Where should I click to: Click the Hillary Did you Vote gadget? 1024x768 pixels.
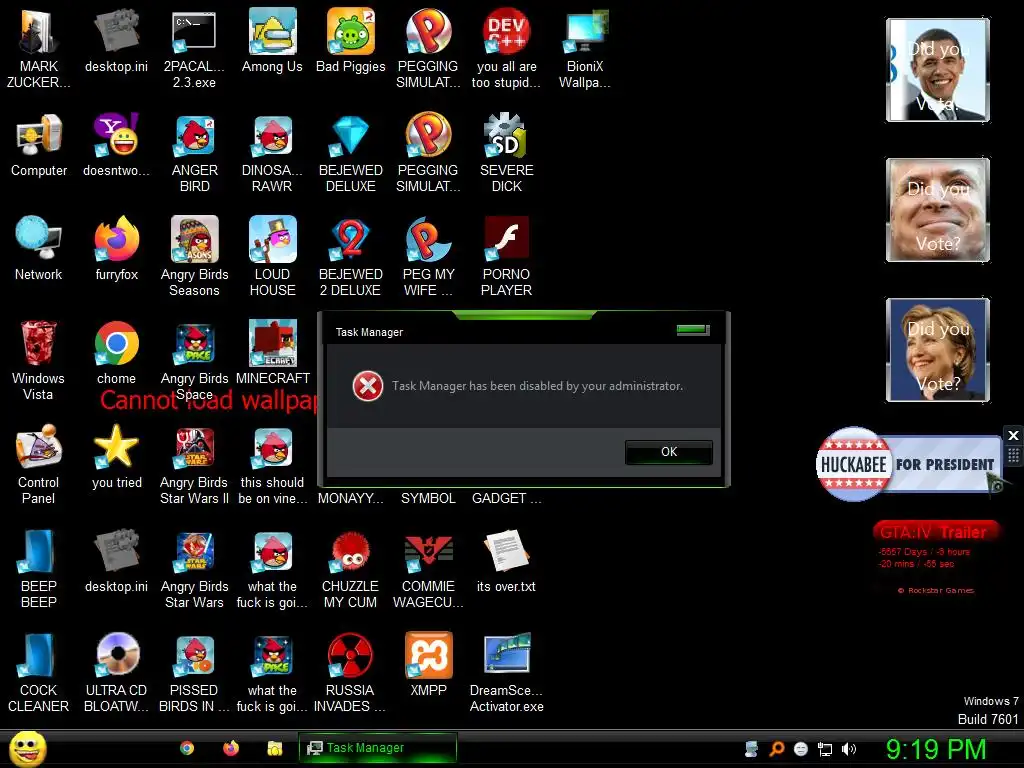(938, 350)
